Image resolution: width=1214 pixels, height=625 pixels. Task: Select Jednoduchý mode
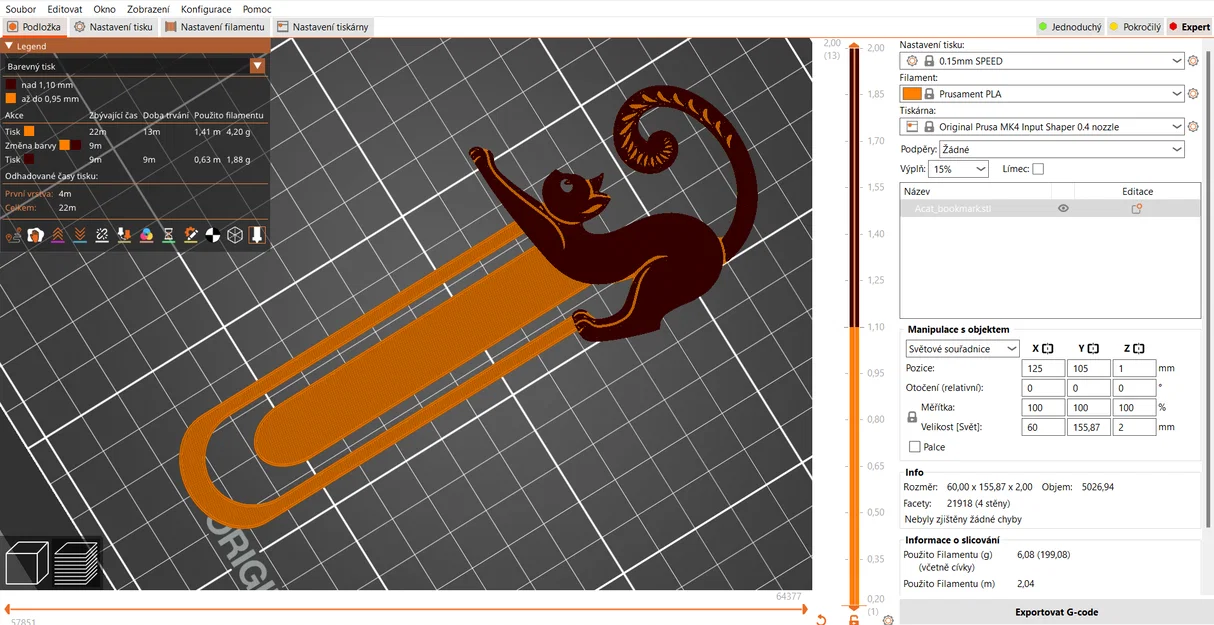[x=1068, y=27]
